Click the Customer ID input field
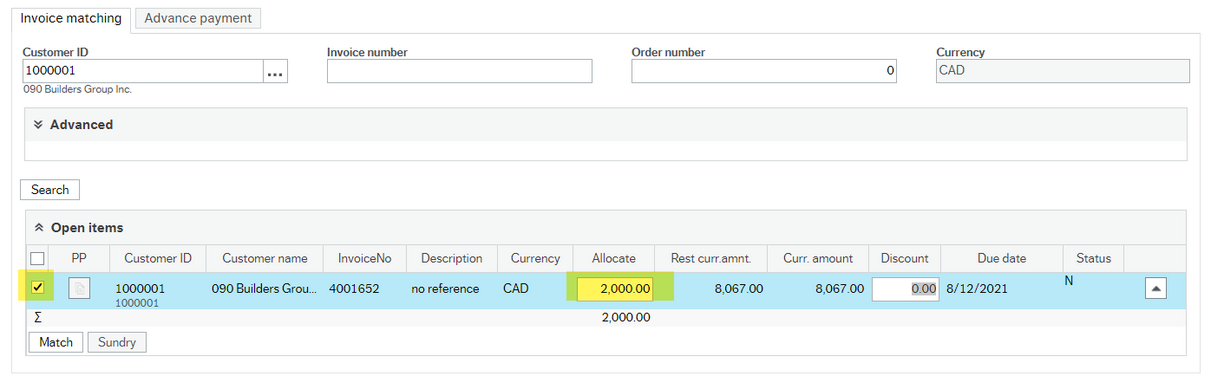Image resolution: width=1224 pixels, height=389 pixels. pyautogui.click(x=143, y=71)
